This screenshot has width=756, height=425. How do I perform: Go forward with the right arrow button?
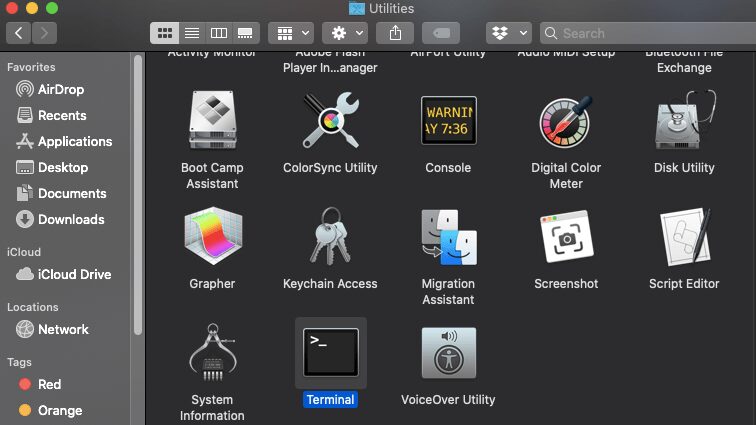[44, 33]
